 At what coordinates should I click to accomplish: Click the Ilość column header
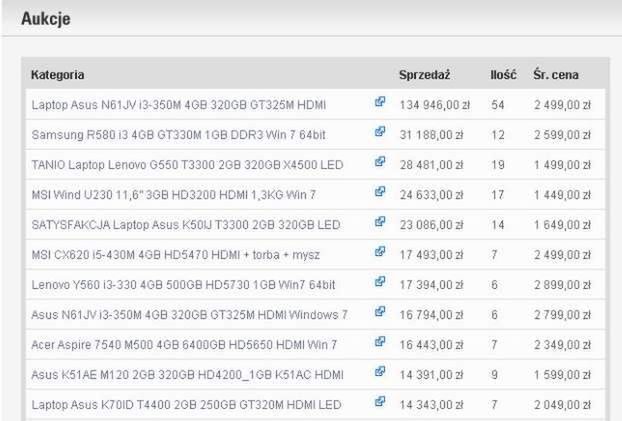coord(503,75)
